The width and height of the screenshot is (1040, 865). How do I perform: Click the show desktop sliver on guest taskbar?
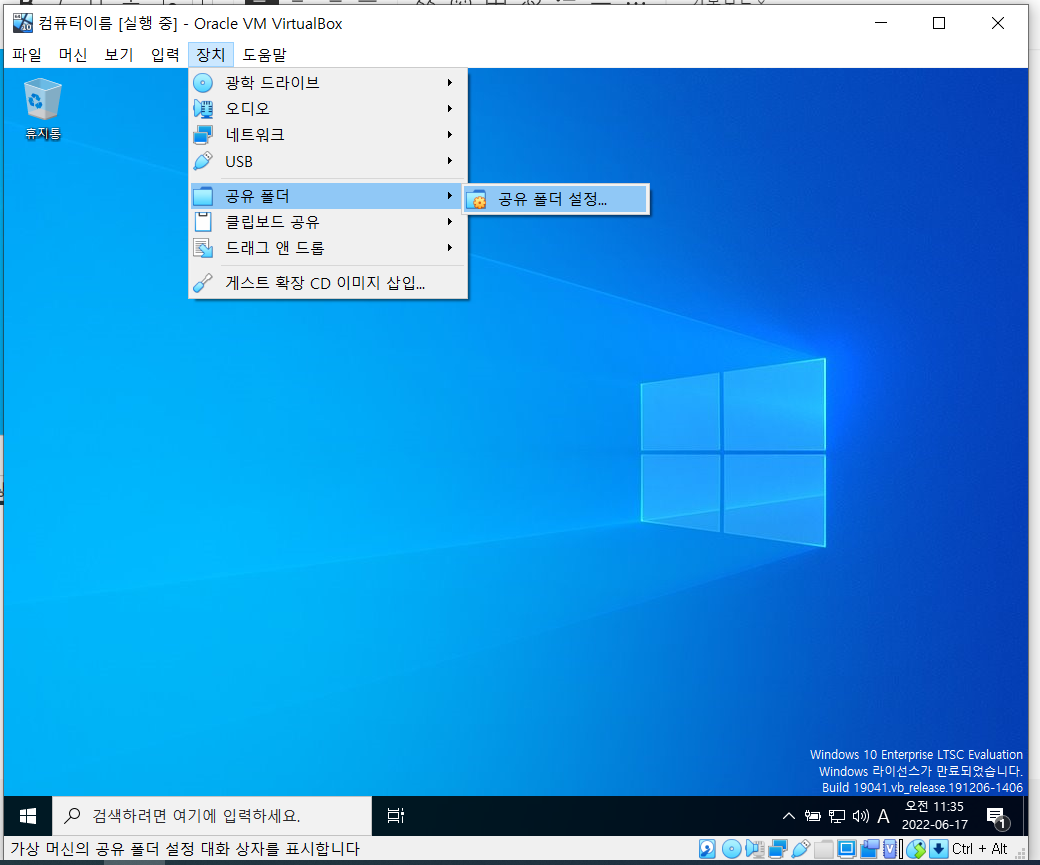(x=1025, y=816)
